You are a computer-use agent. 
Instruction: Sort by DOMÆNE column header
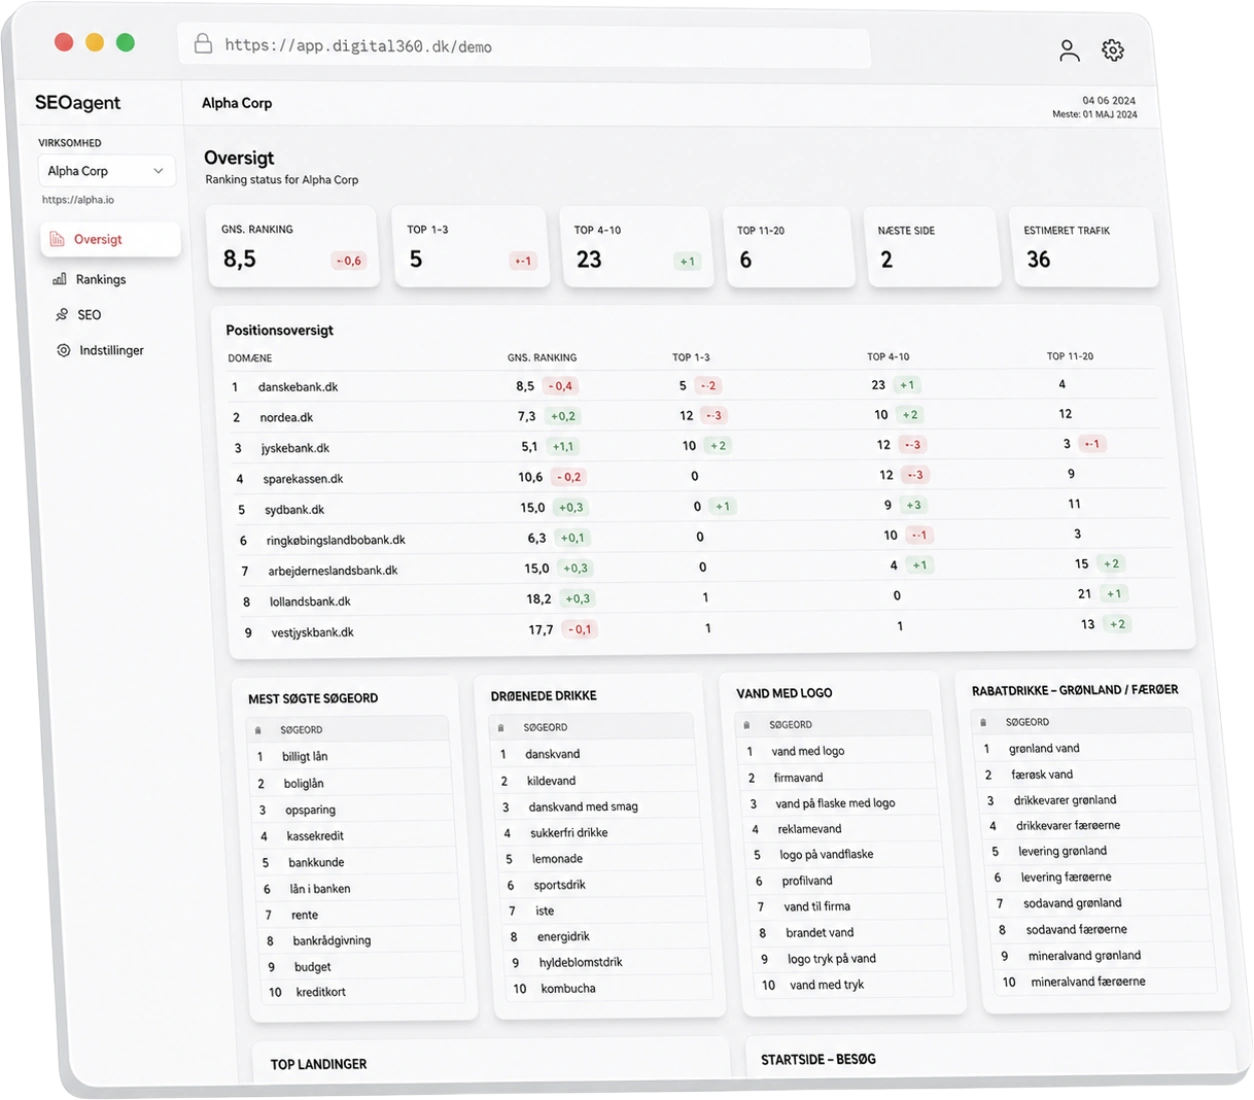(x=250, y=358)
